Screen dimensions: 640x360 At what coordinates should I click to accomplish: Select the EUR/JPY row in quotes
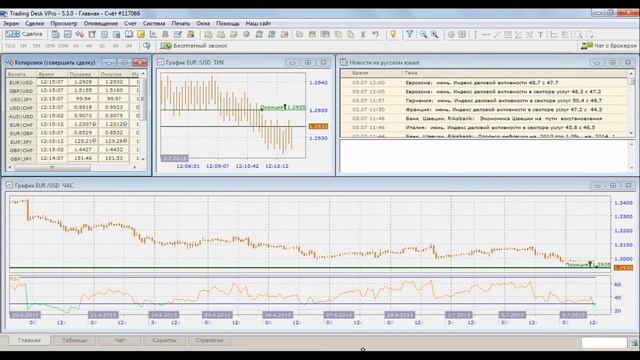coord(73,141)
